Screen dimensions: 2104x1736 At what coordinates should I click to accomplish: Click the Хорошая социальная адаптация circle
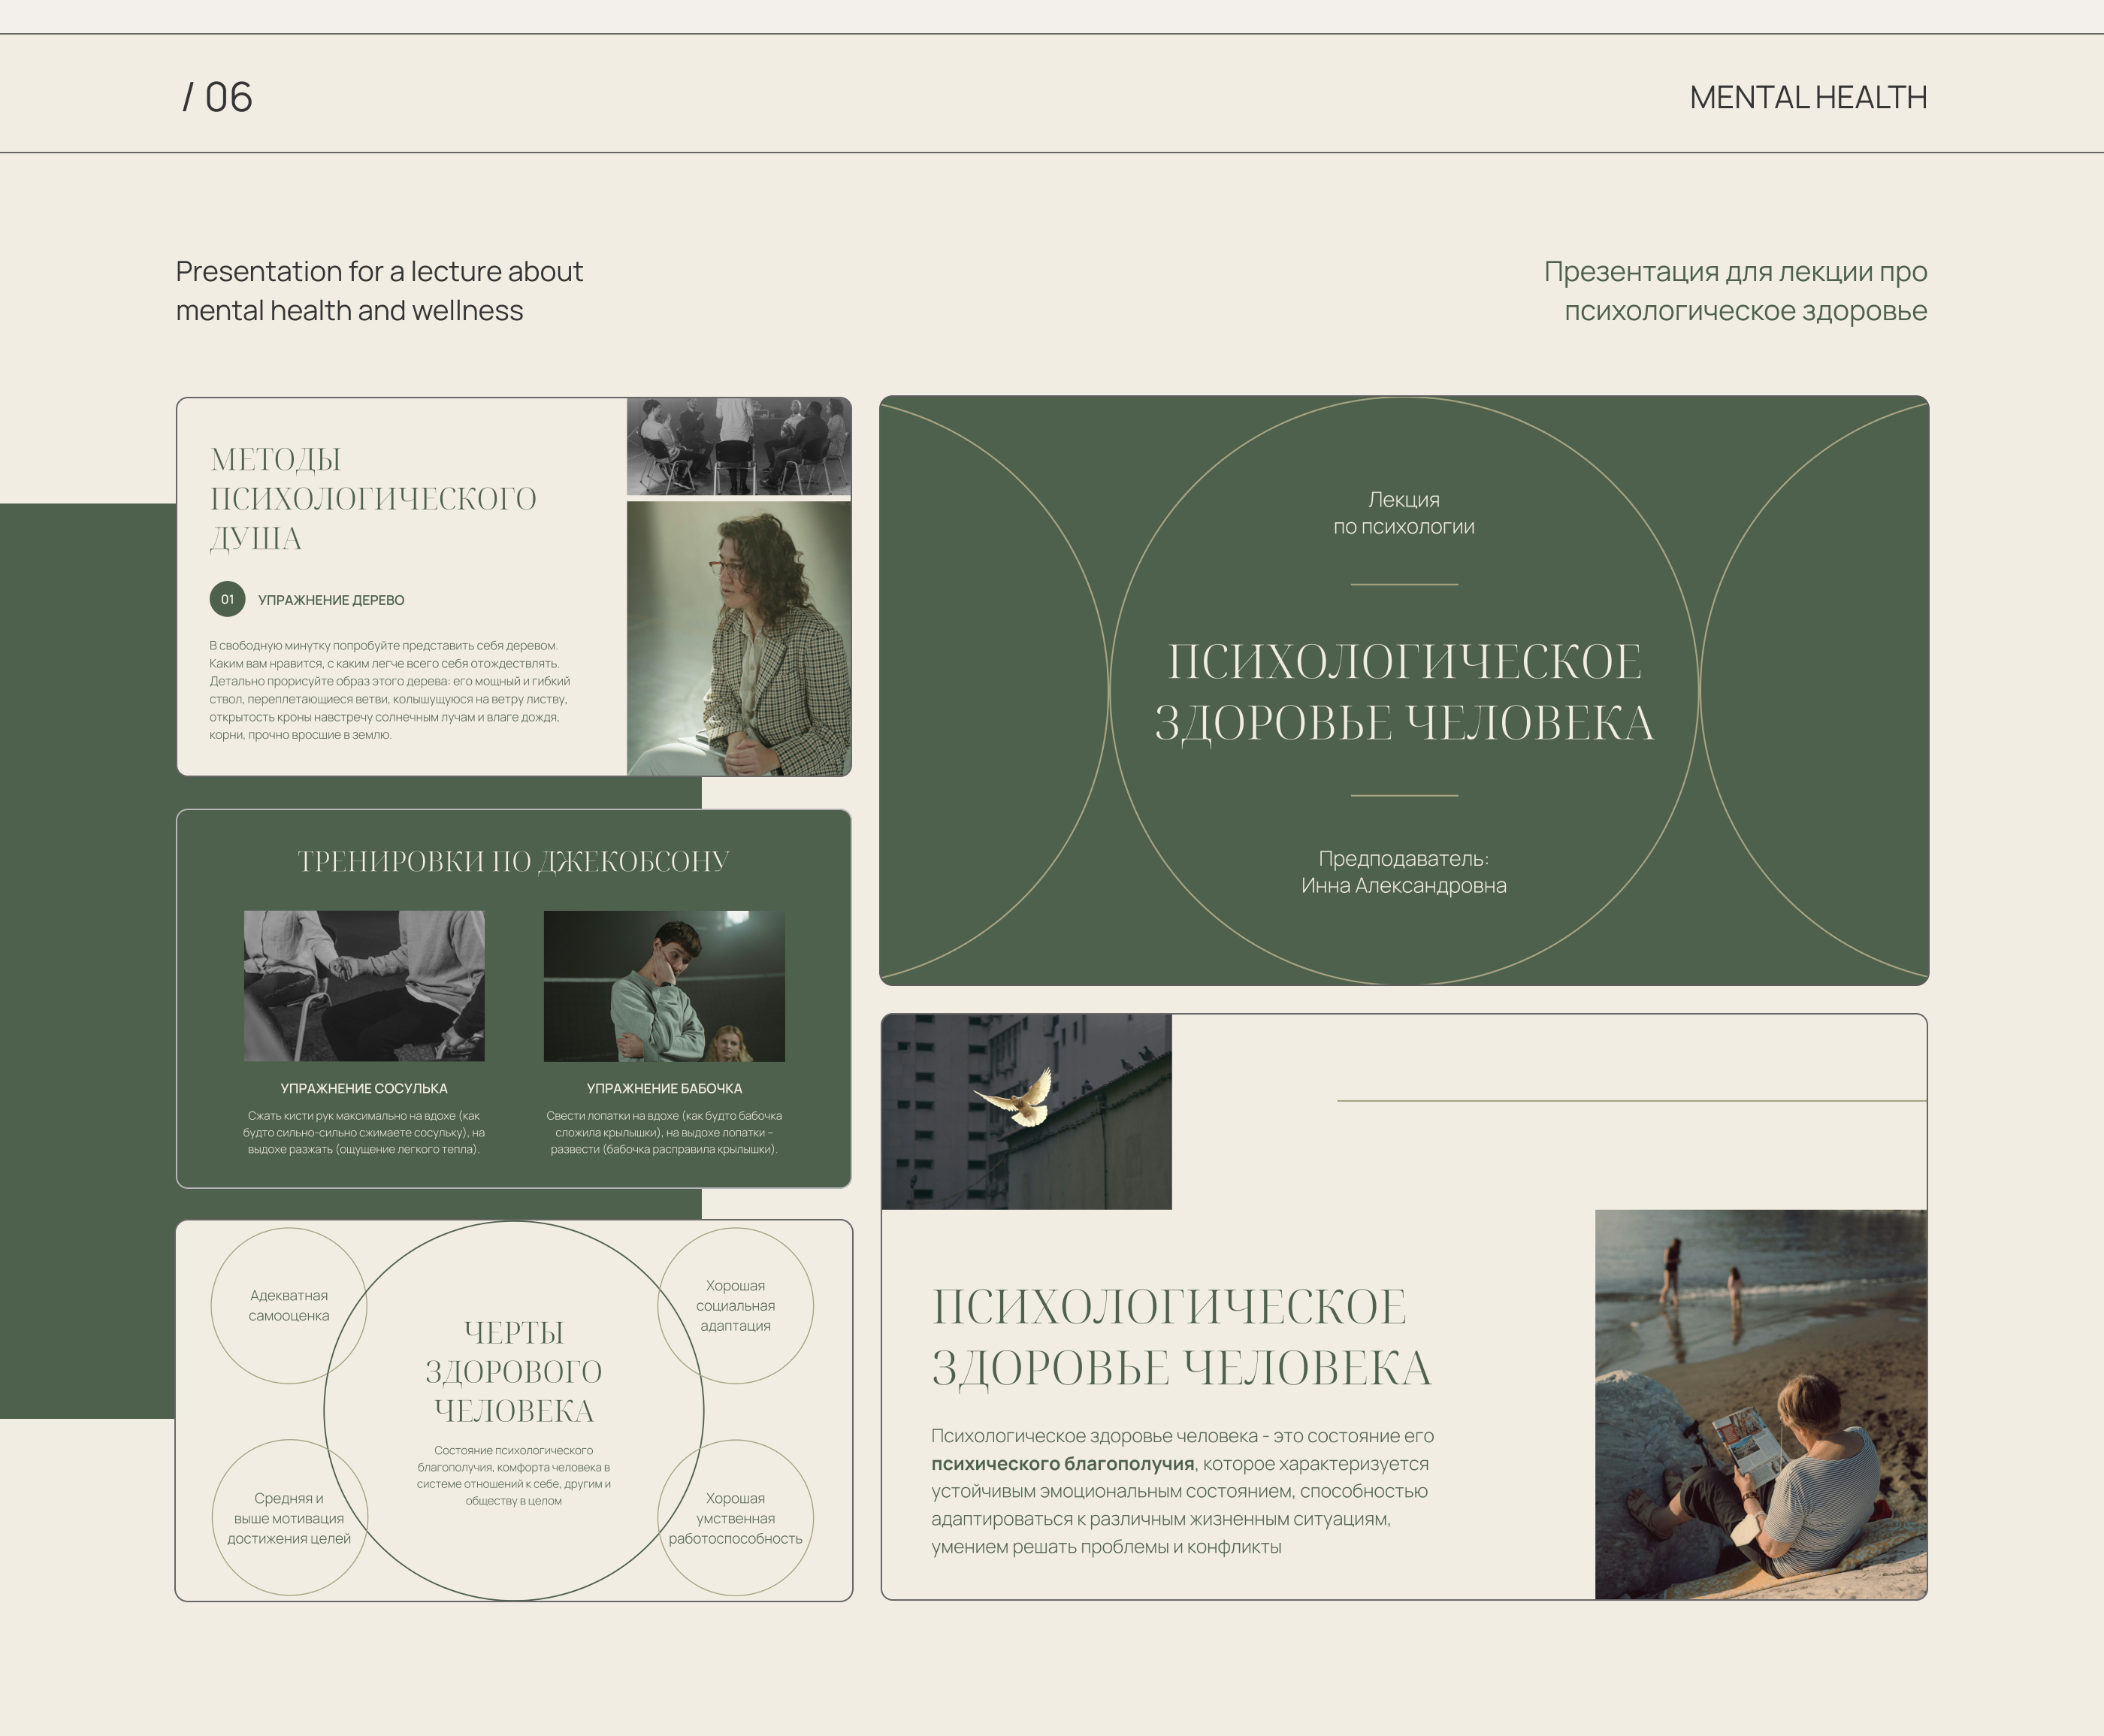[735, 1305]
